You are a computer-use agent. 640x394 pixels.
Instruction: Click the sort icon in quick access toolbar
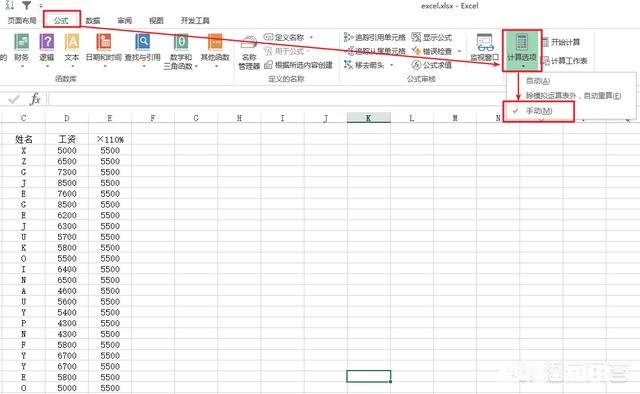[x=10, y=5]
